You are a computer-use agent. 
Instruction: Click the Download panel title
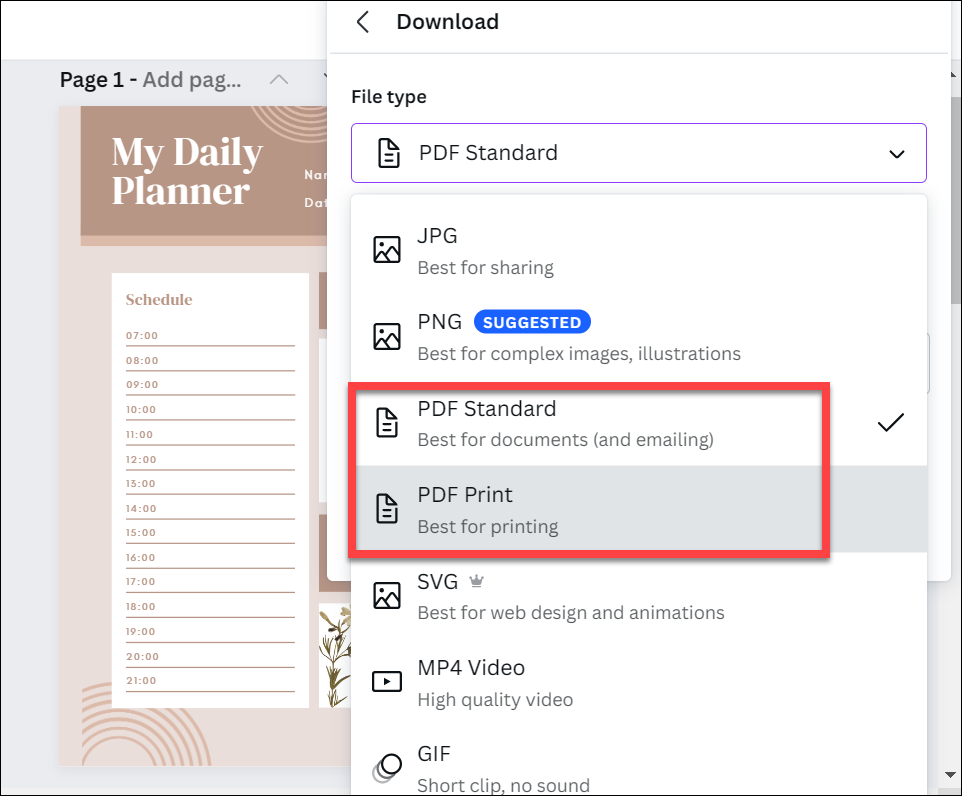(448, 22)
